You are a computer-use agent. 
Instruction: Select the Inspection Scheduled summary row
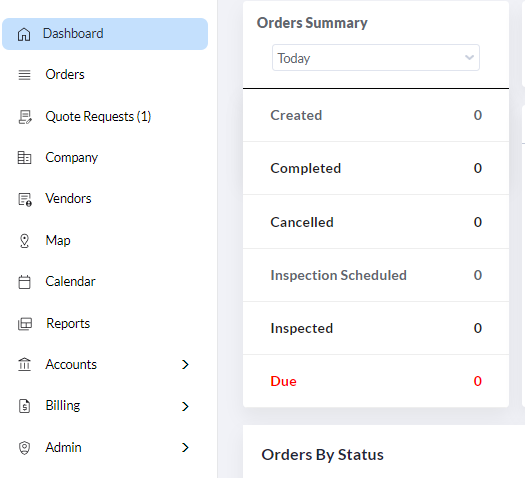point(376,275)
